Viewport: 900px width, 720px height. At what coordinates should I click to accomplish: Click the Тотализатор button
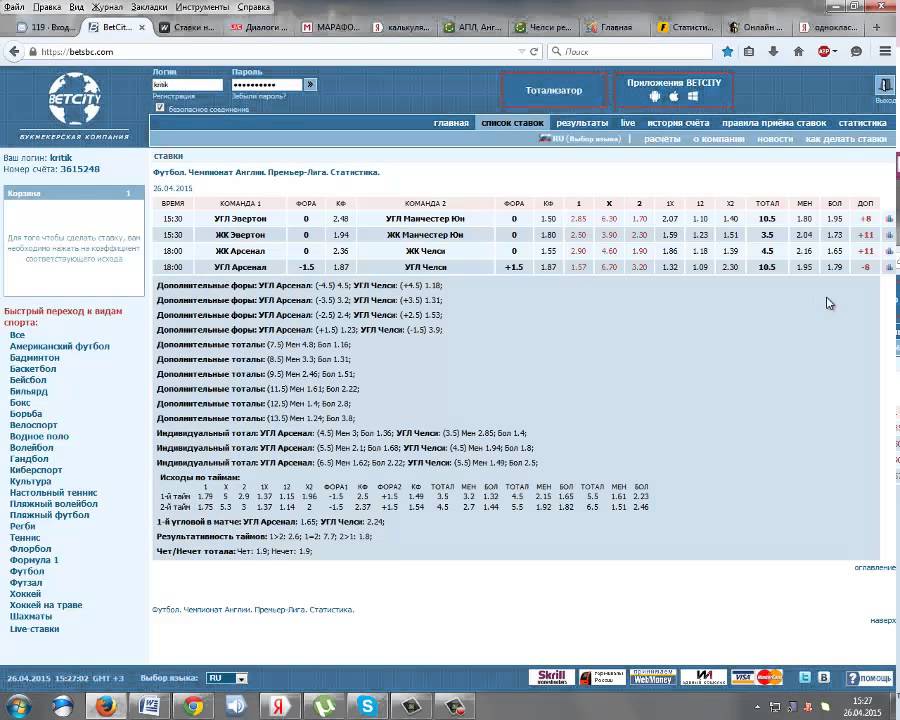point(554,90)
